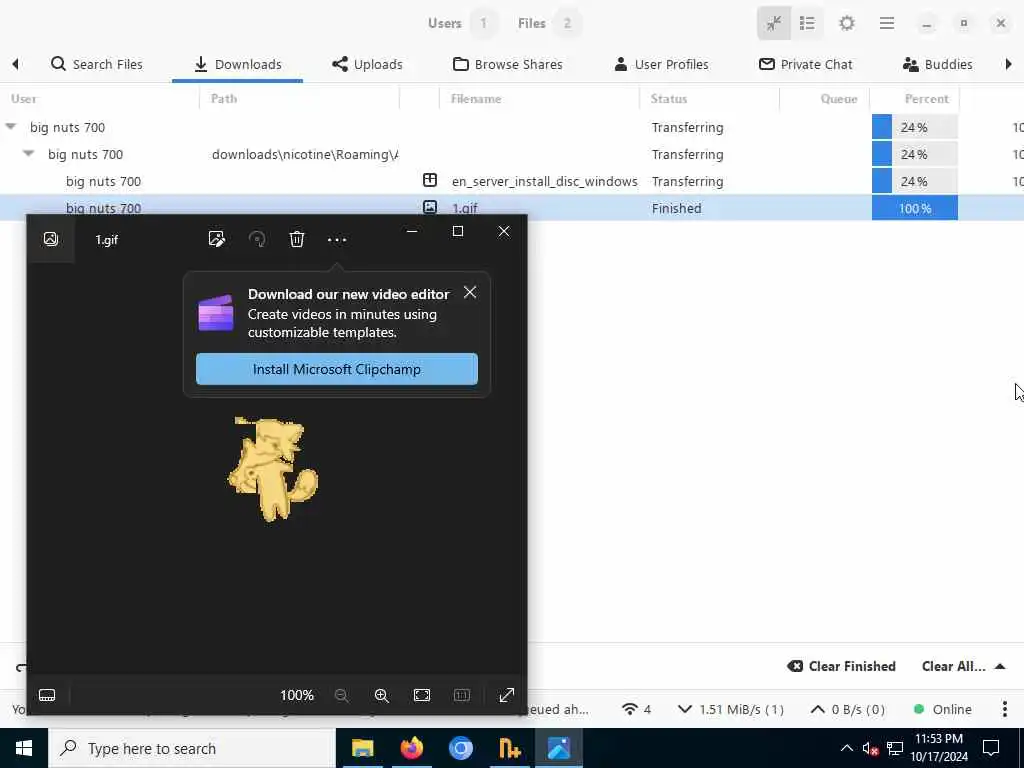Open the Buddies tab
The image size is (1024, 768).
pyautogui.click(x=938, y=64)
